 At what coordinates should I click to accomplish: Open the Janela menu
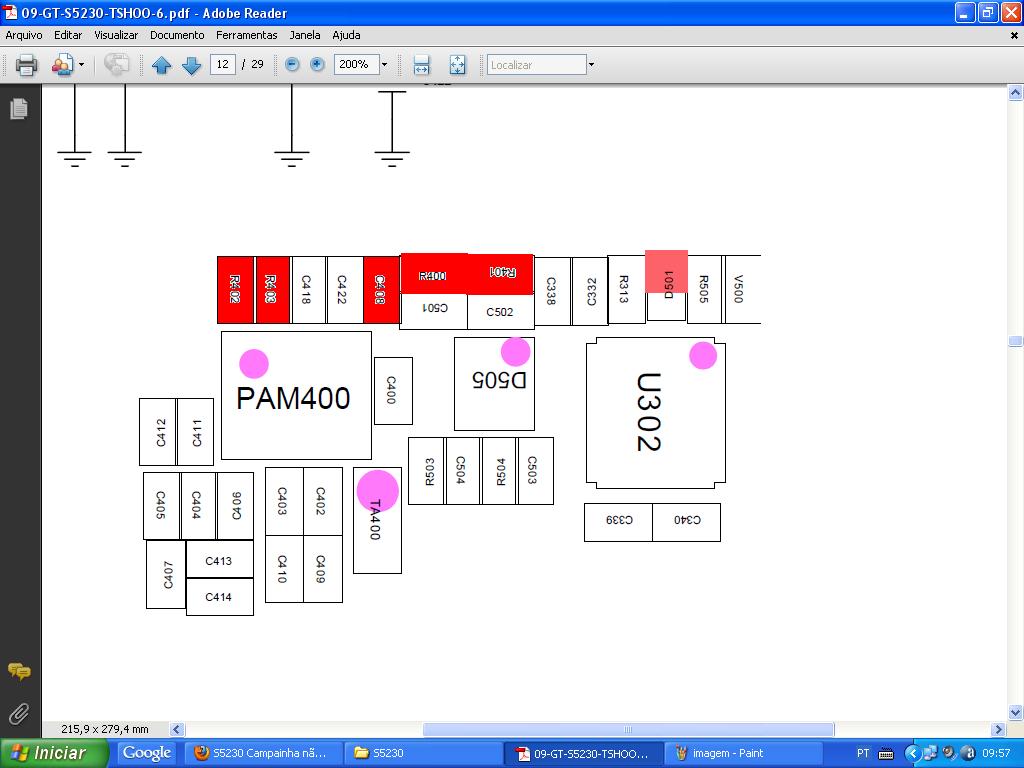coord(305,35)
